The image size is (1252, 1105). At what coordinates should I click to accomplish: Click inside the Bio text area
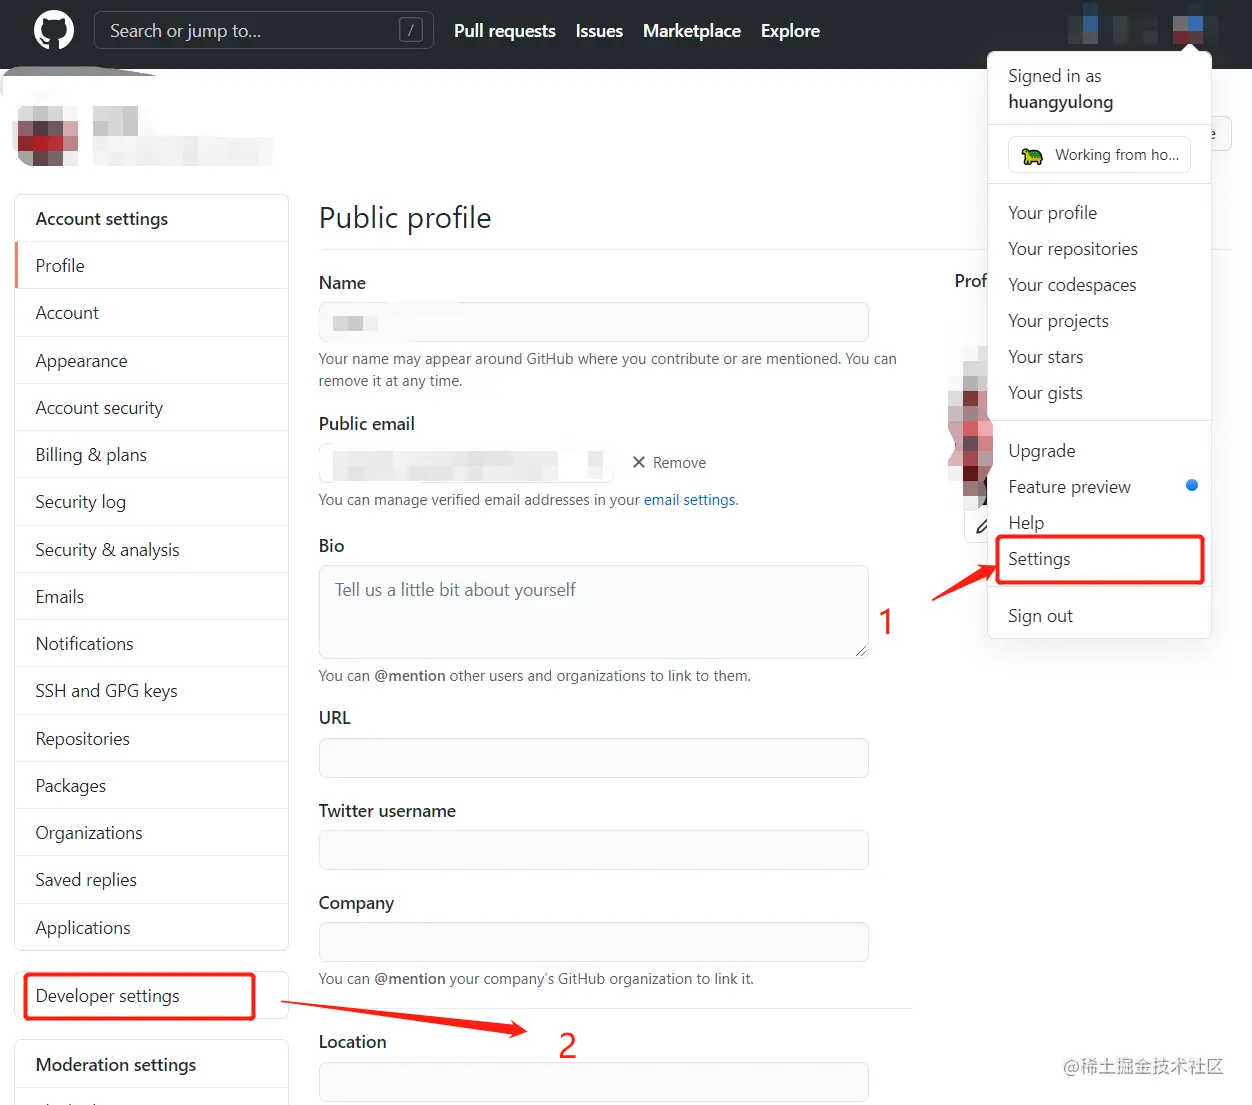[x=593, y=611]
